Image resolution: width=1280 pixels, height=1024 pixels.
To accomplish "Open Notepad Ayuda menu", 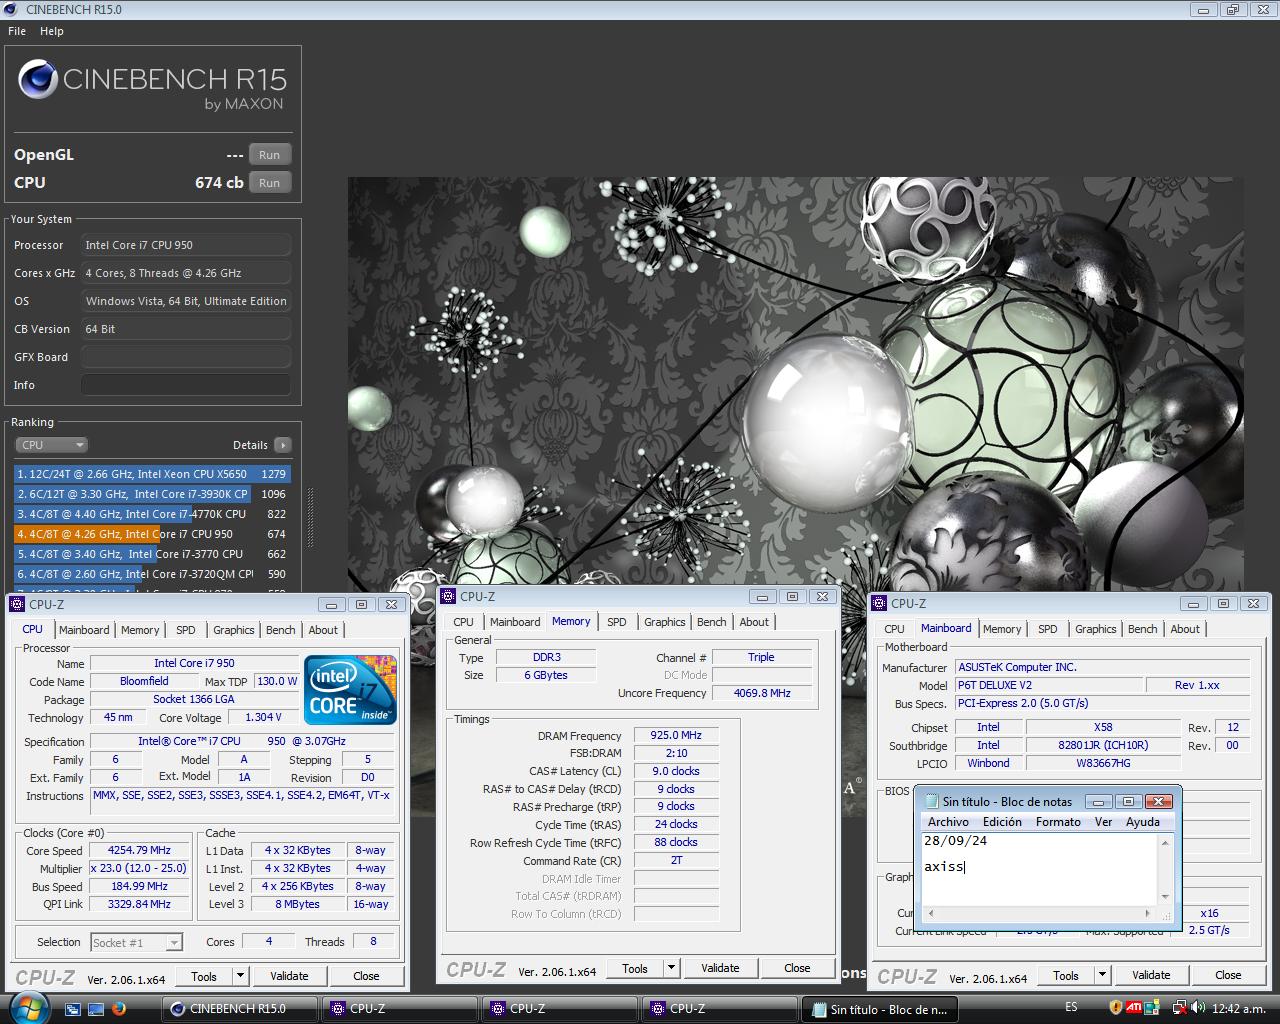I will [1143, 822].
